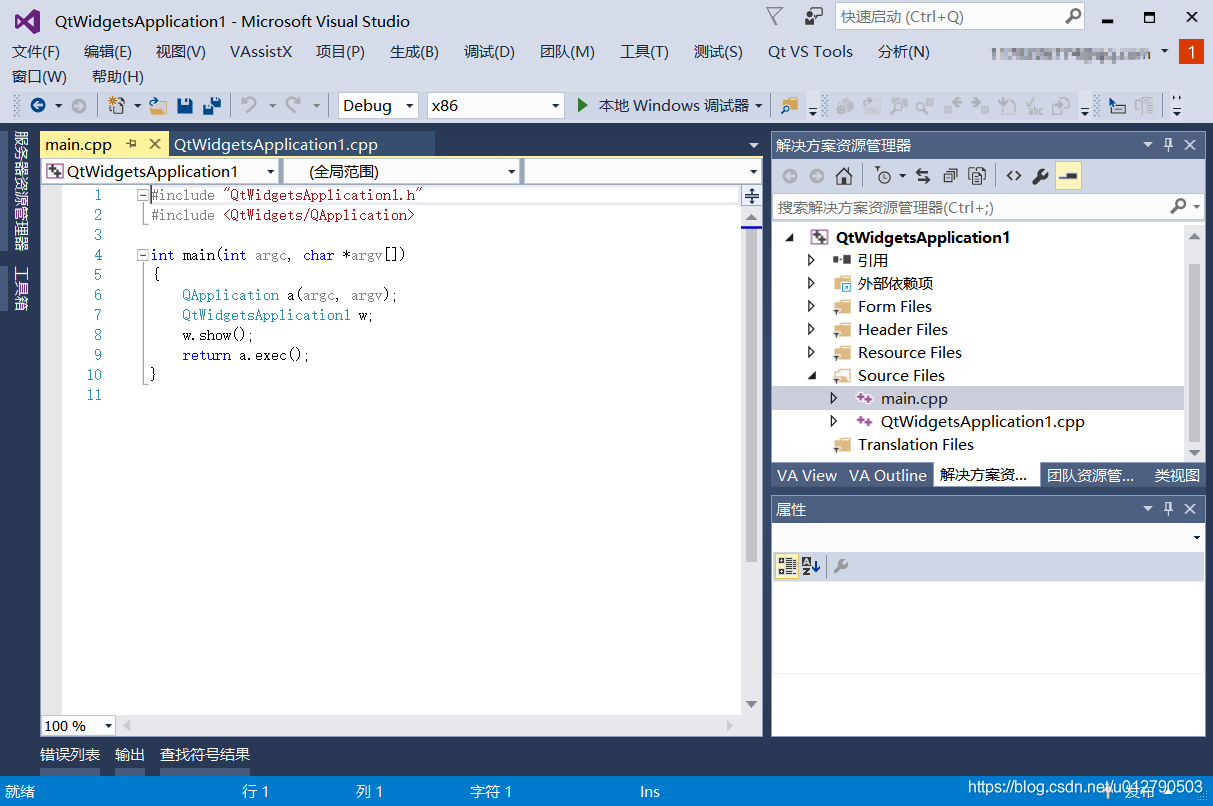Image resolution: width=1213 pixels, height=806 pixels.
Task: Open the 错误列表 error list panel
Action: coord(70,755)
